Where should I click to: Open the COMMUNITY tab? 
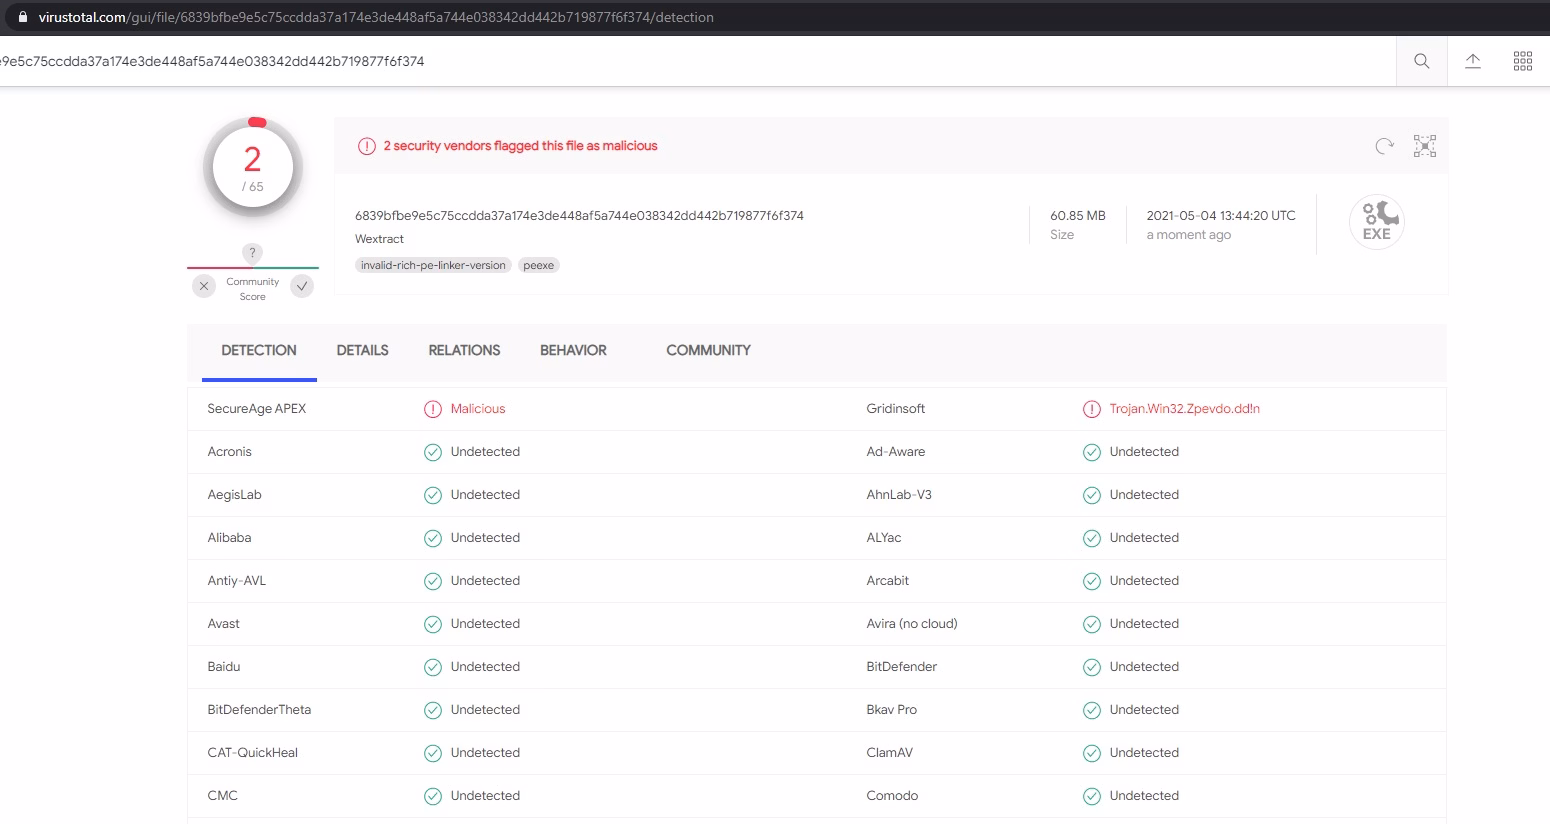pyautogui.click(x=708, y=350)
